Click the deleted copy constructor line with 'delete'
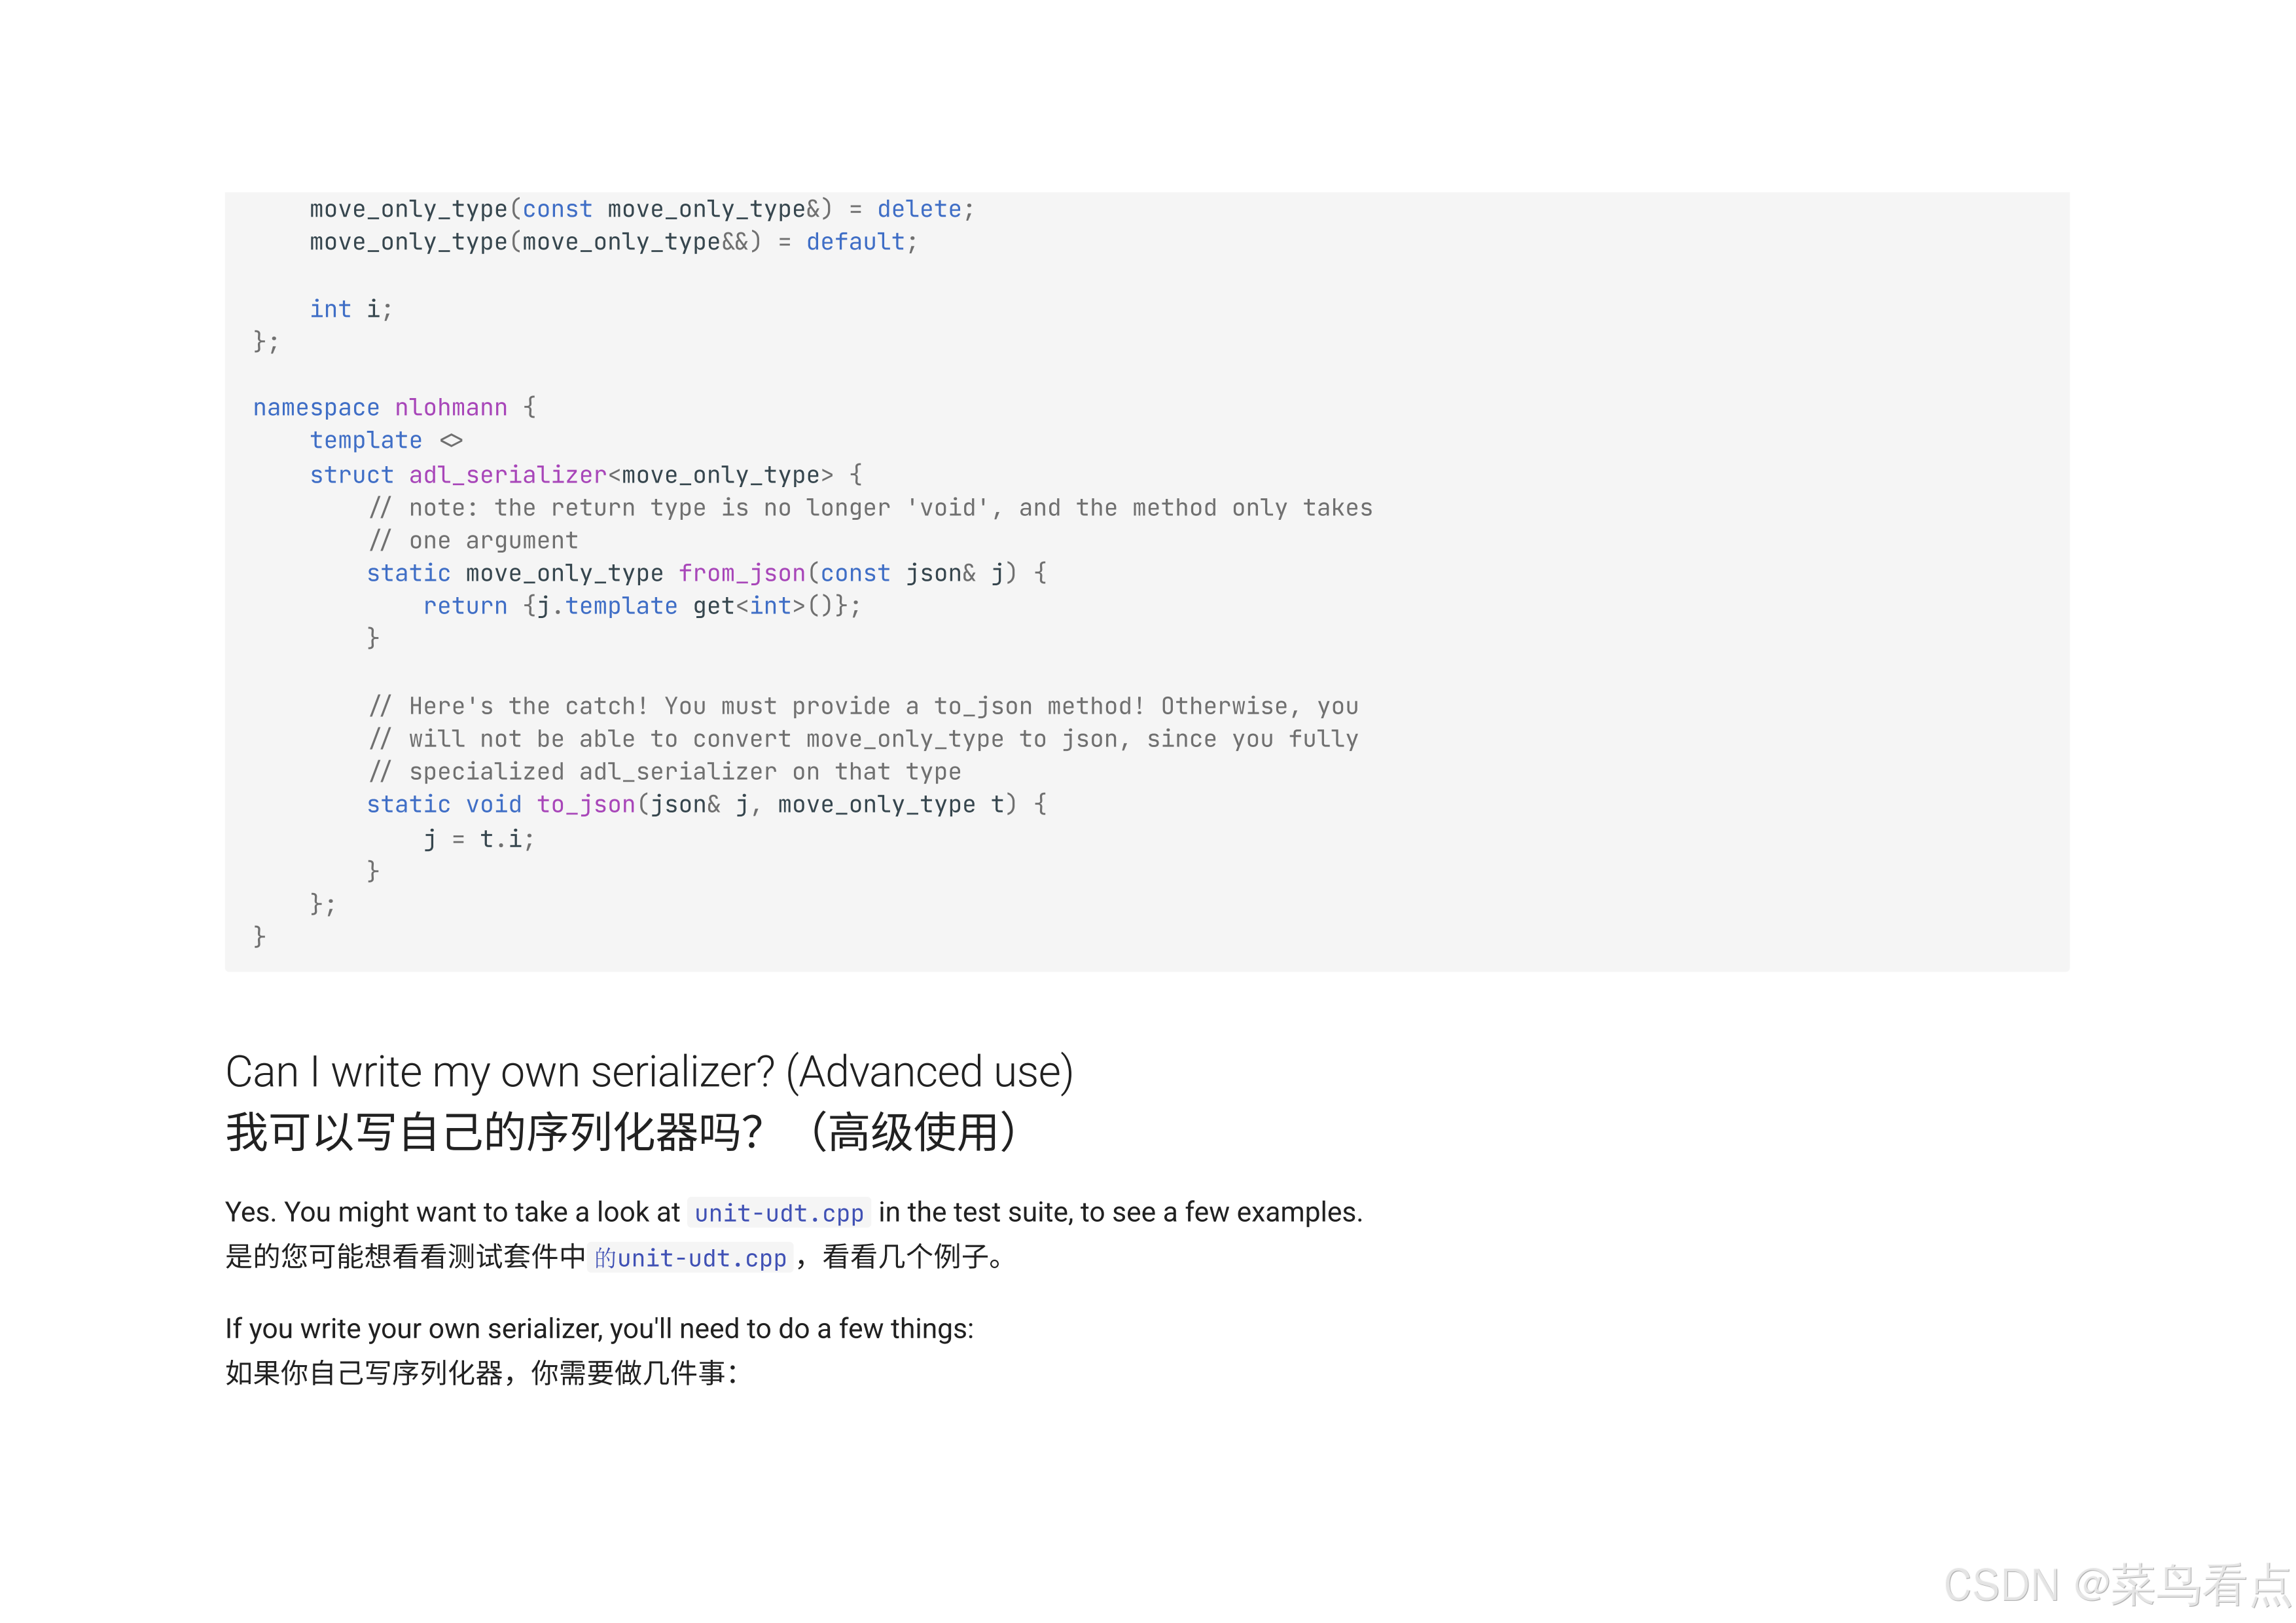2296x1623 pixels. point(640,210)
